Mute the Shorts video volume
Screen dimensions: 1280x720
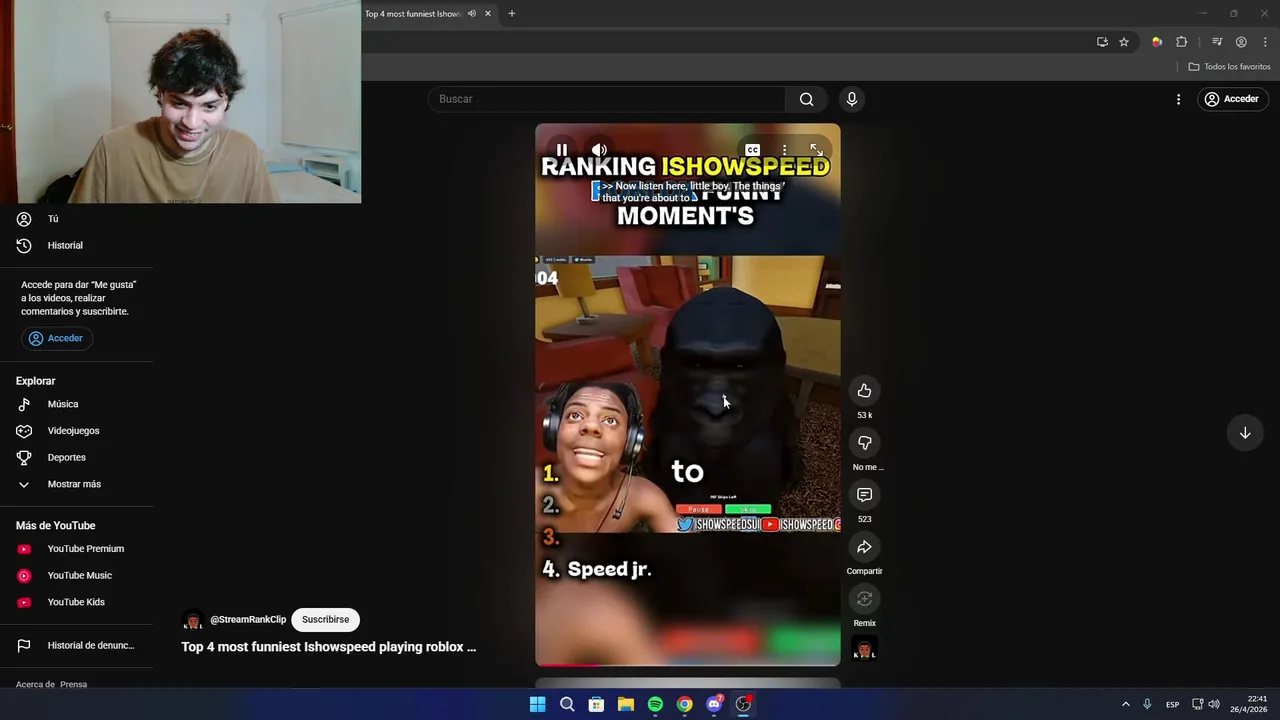point(599,150)
